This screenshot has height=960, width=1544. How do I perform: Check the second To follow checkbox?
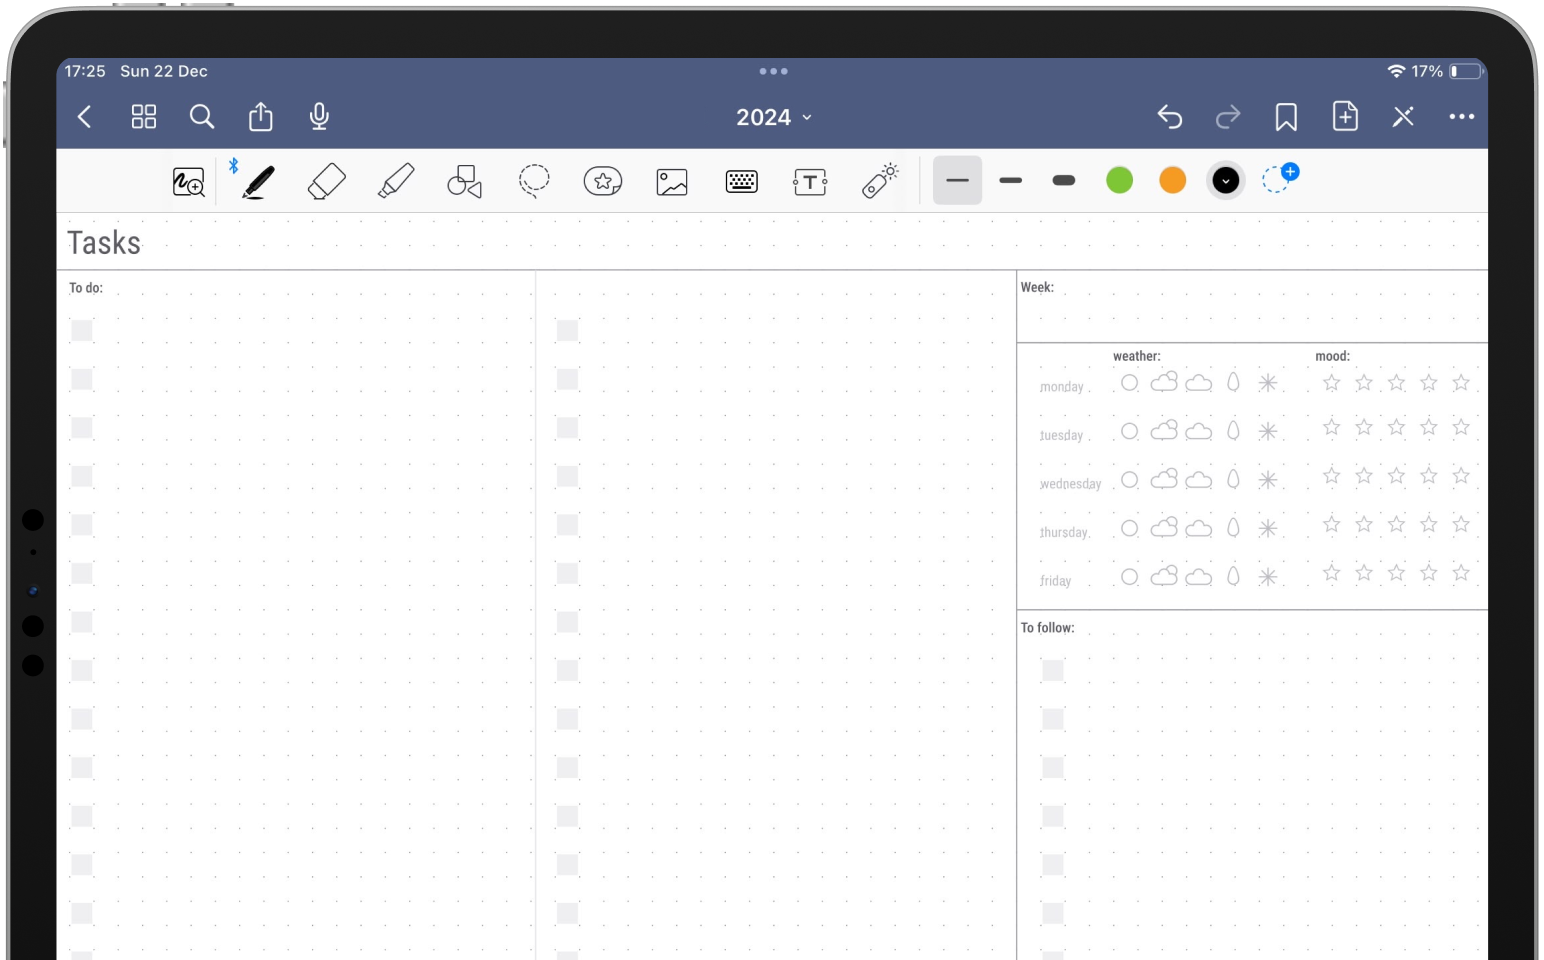pos(1053,719)
